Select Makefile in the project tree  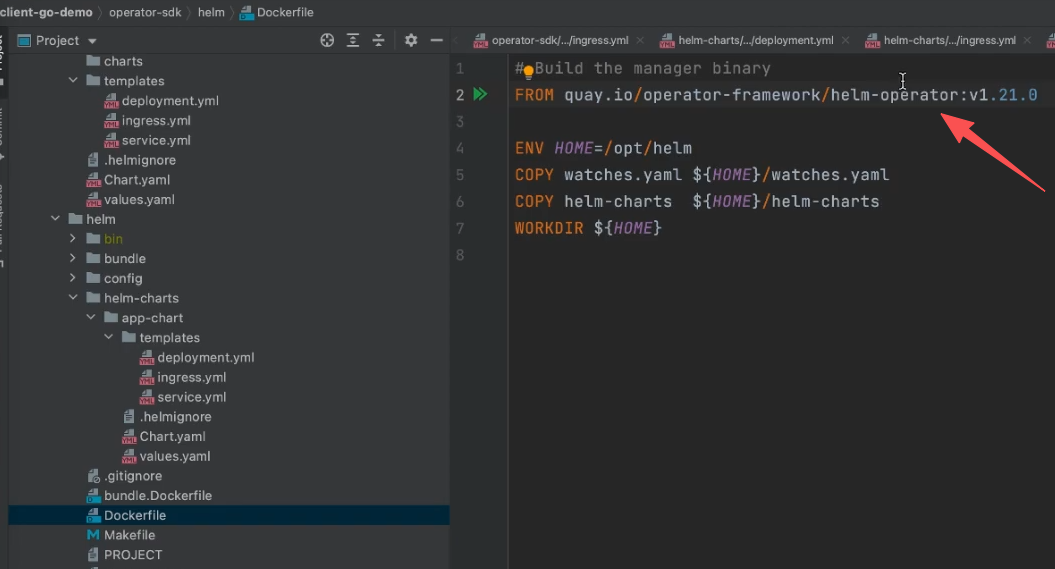coord(131,535)
